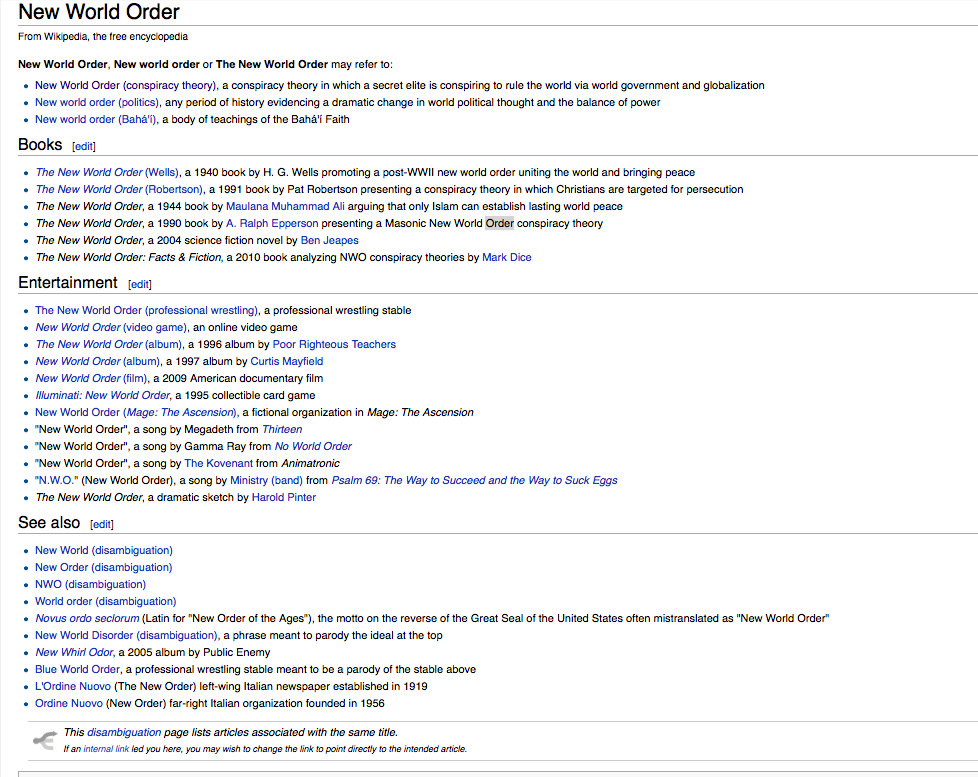Open New world order (politics) link
The width and height of the screenshot is (978, 777).
97,102
